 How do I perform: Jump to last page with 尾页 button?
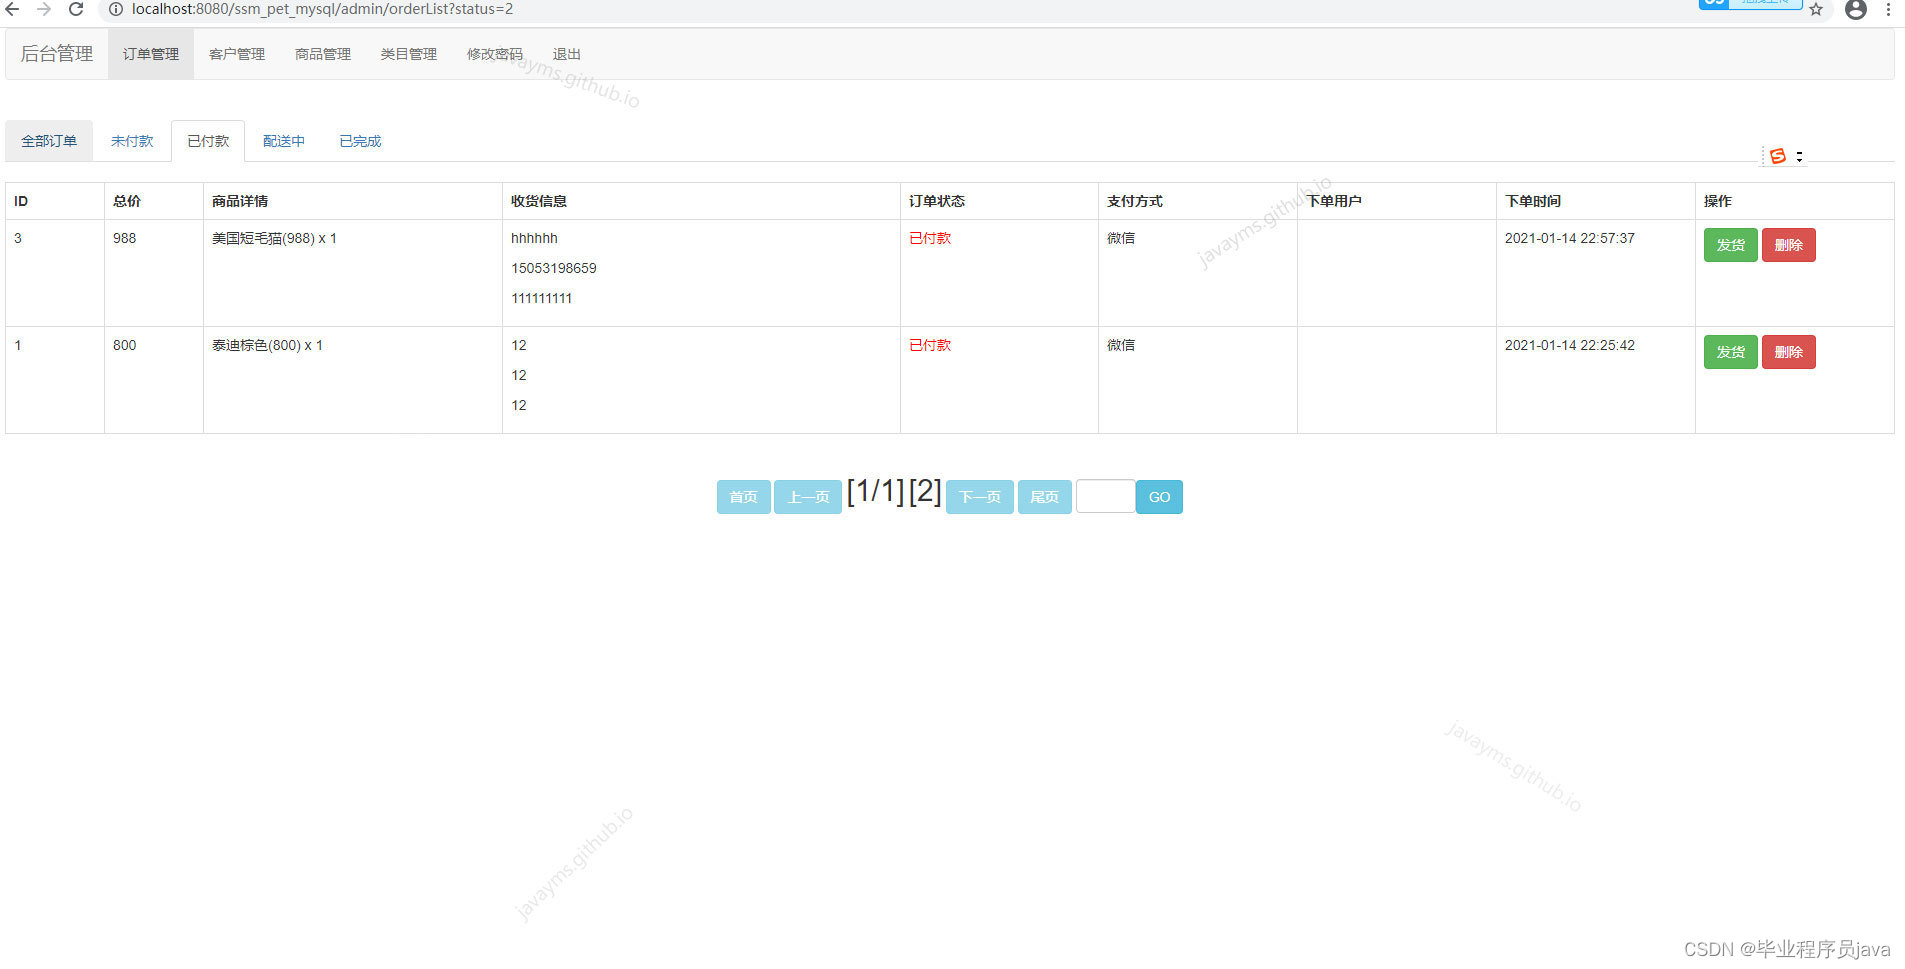click(x=1045, y=497)
